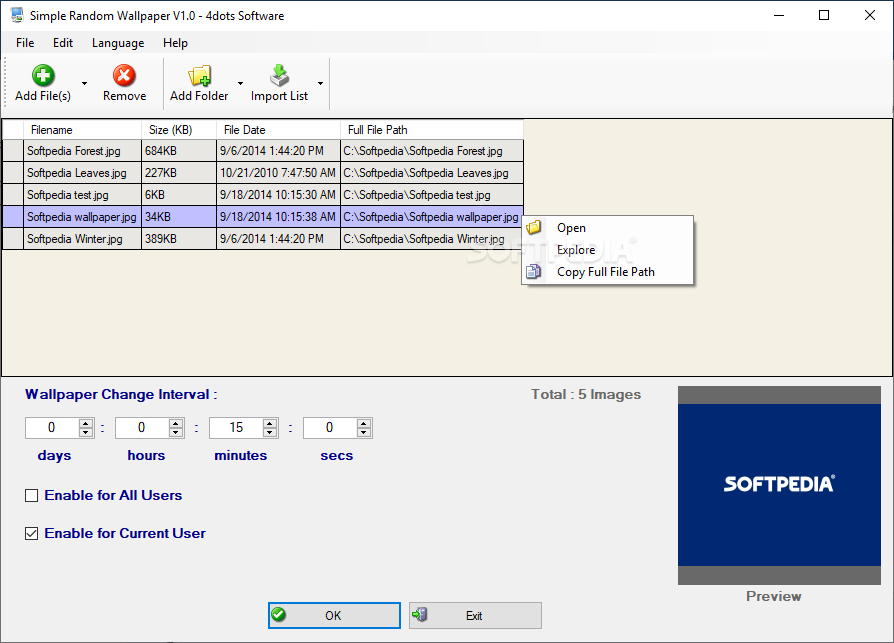Click the Exit button

coord(475,616)
